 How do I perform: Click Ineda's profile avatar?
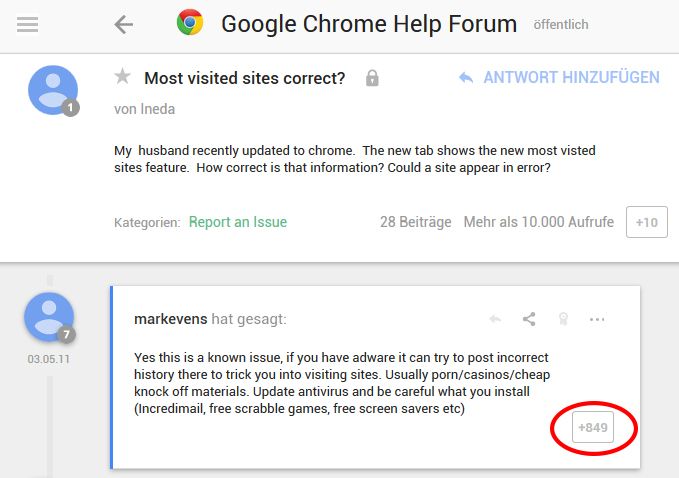click(52, 90)
